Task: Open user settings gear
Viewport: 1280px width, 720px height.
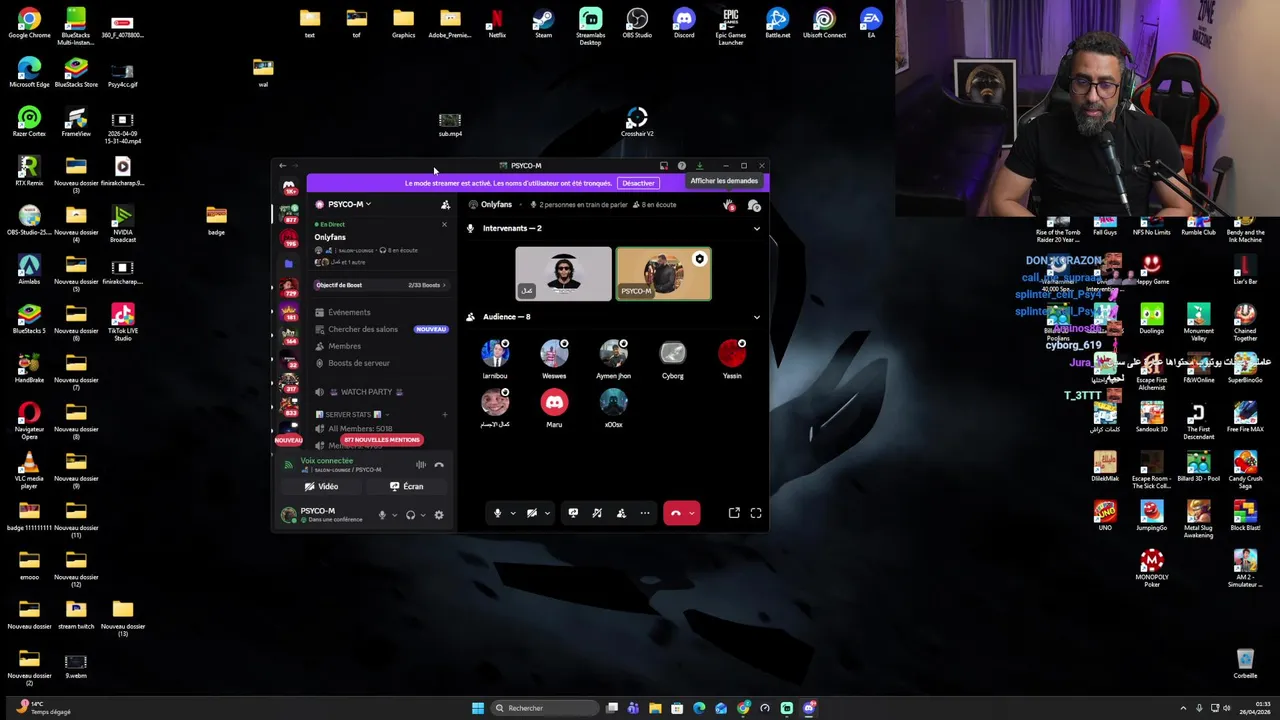Action: (x=439, y=515)
